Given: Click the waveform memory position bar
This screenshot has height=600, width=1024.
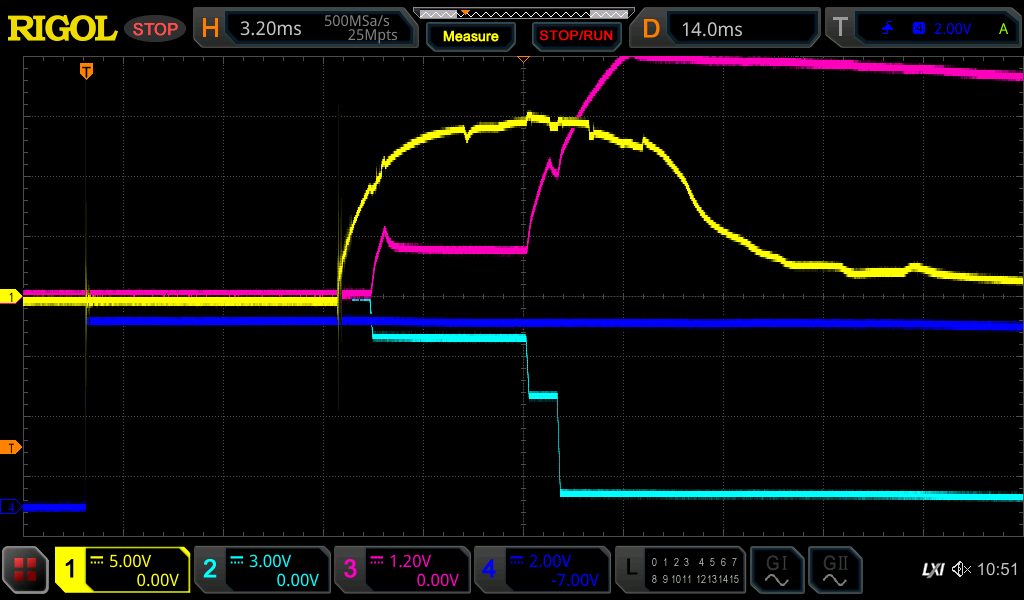Looking at the screenshot, I should point(523,13).
